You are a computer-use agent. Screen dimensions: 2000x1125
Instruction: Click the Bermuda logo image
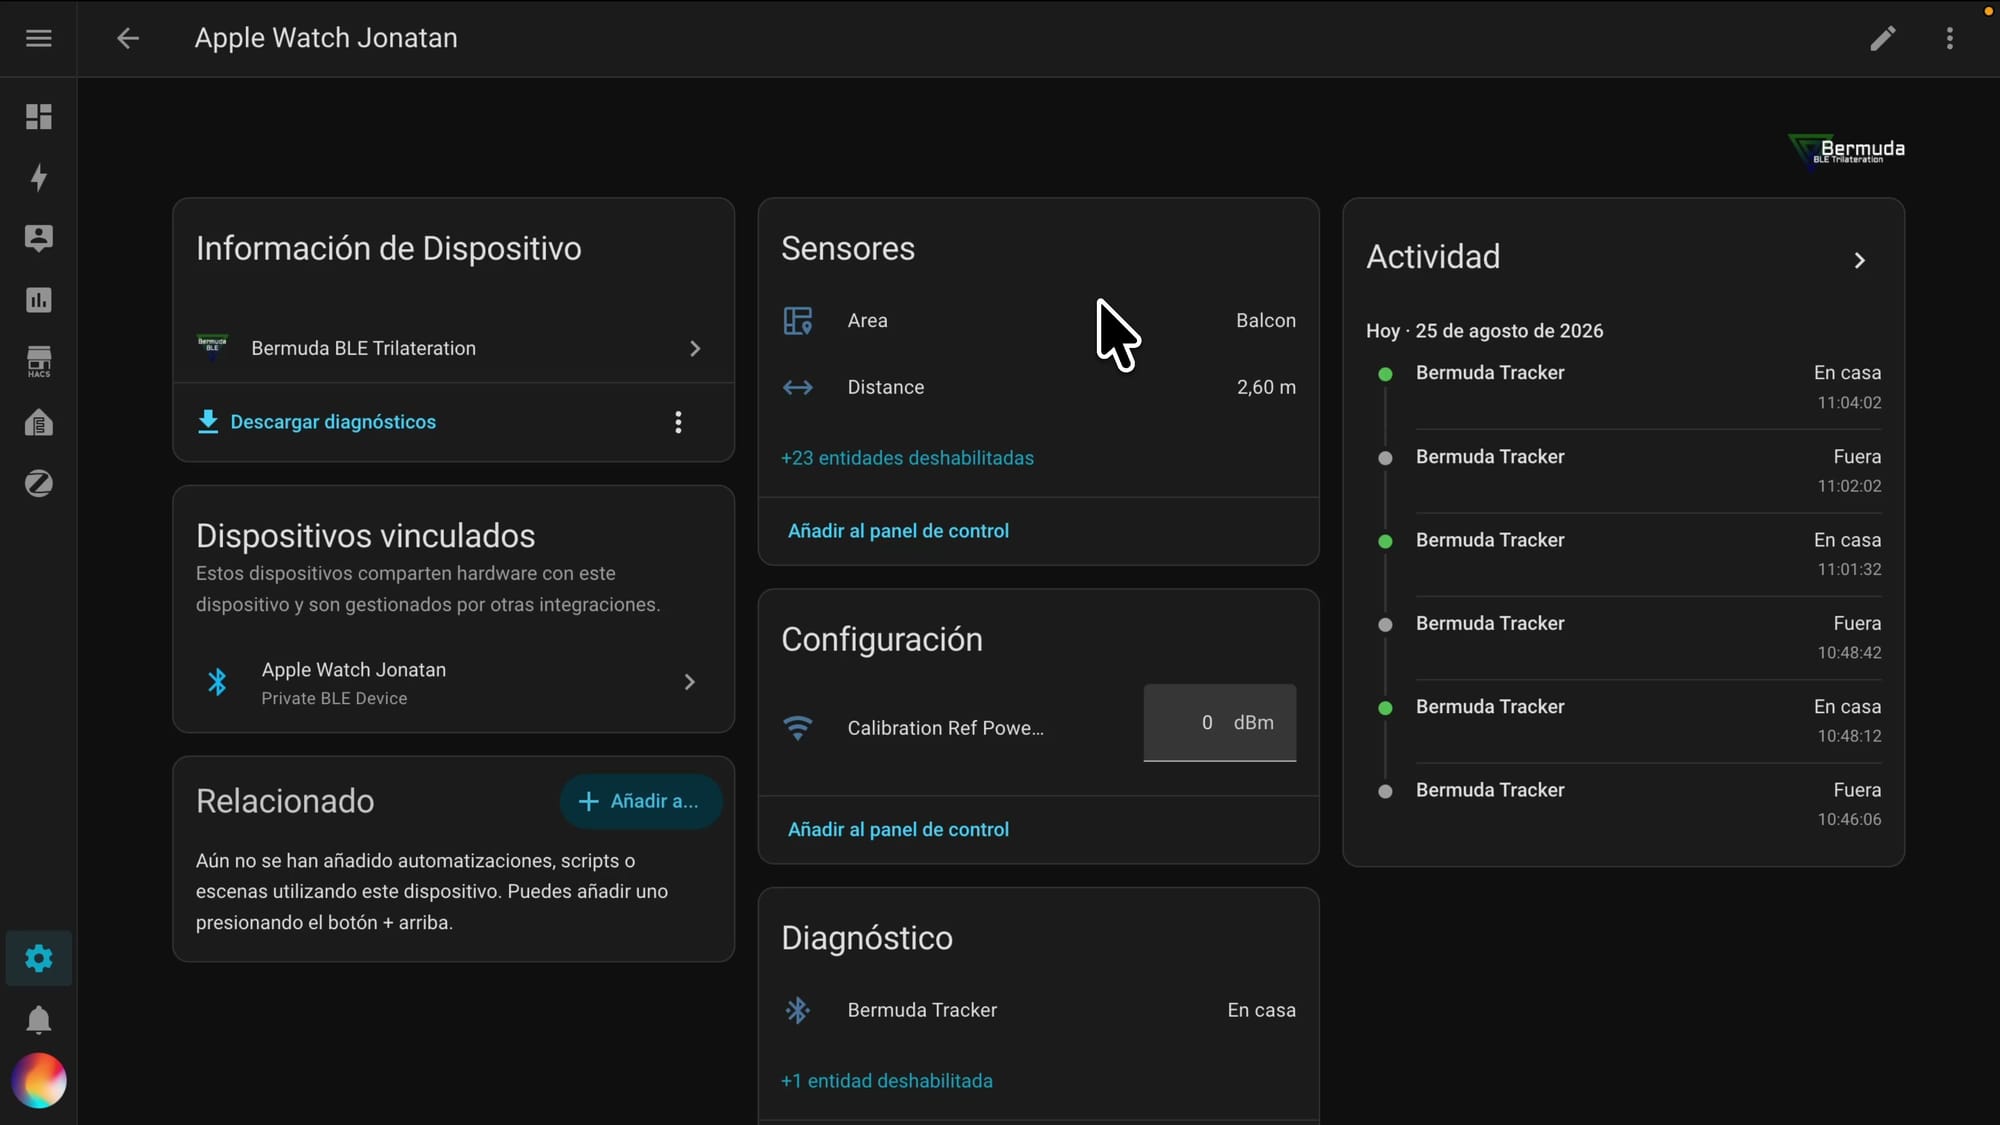point(1846,150)
